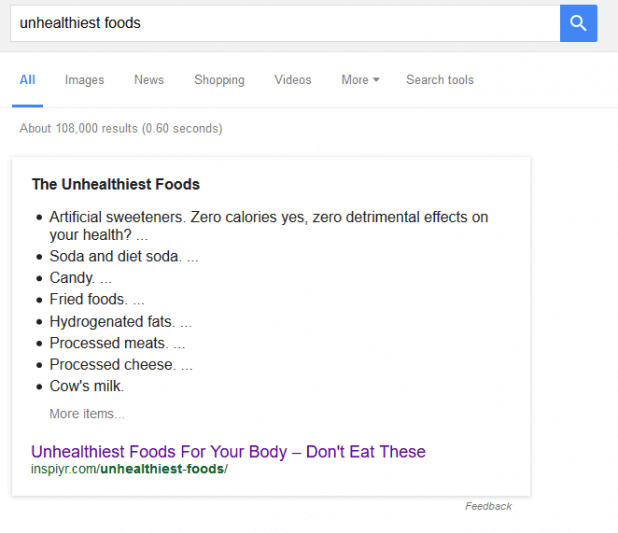Expand the 'More items...' link

(87, 414)
